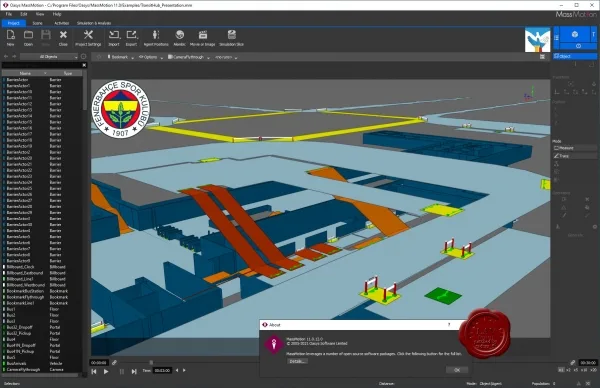Set playback speed to x2
The width and height of the screenshot is (600, 388).
coord(569,370)
